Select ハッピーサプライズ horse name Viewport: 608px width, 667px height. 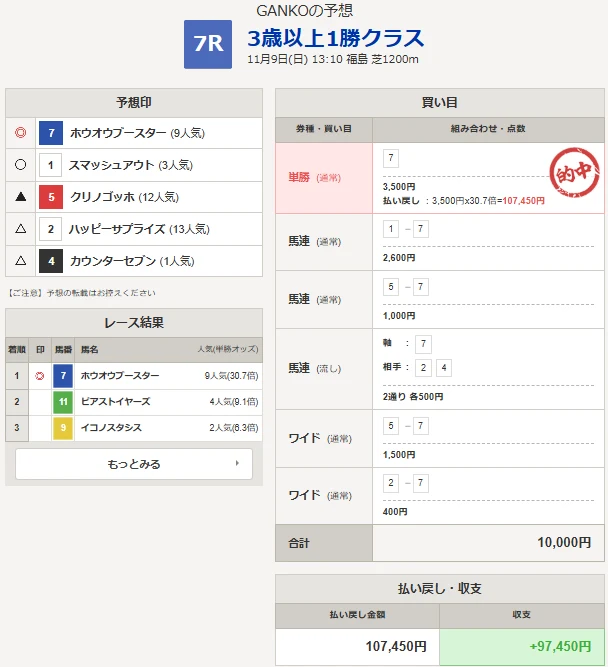118,229
